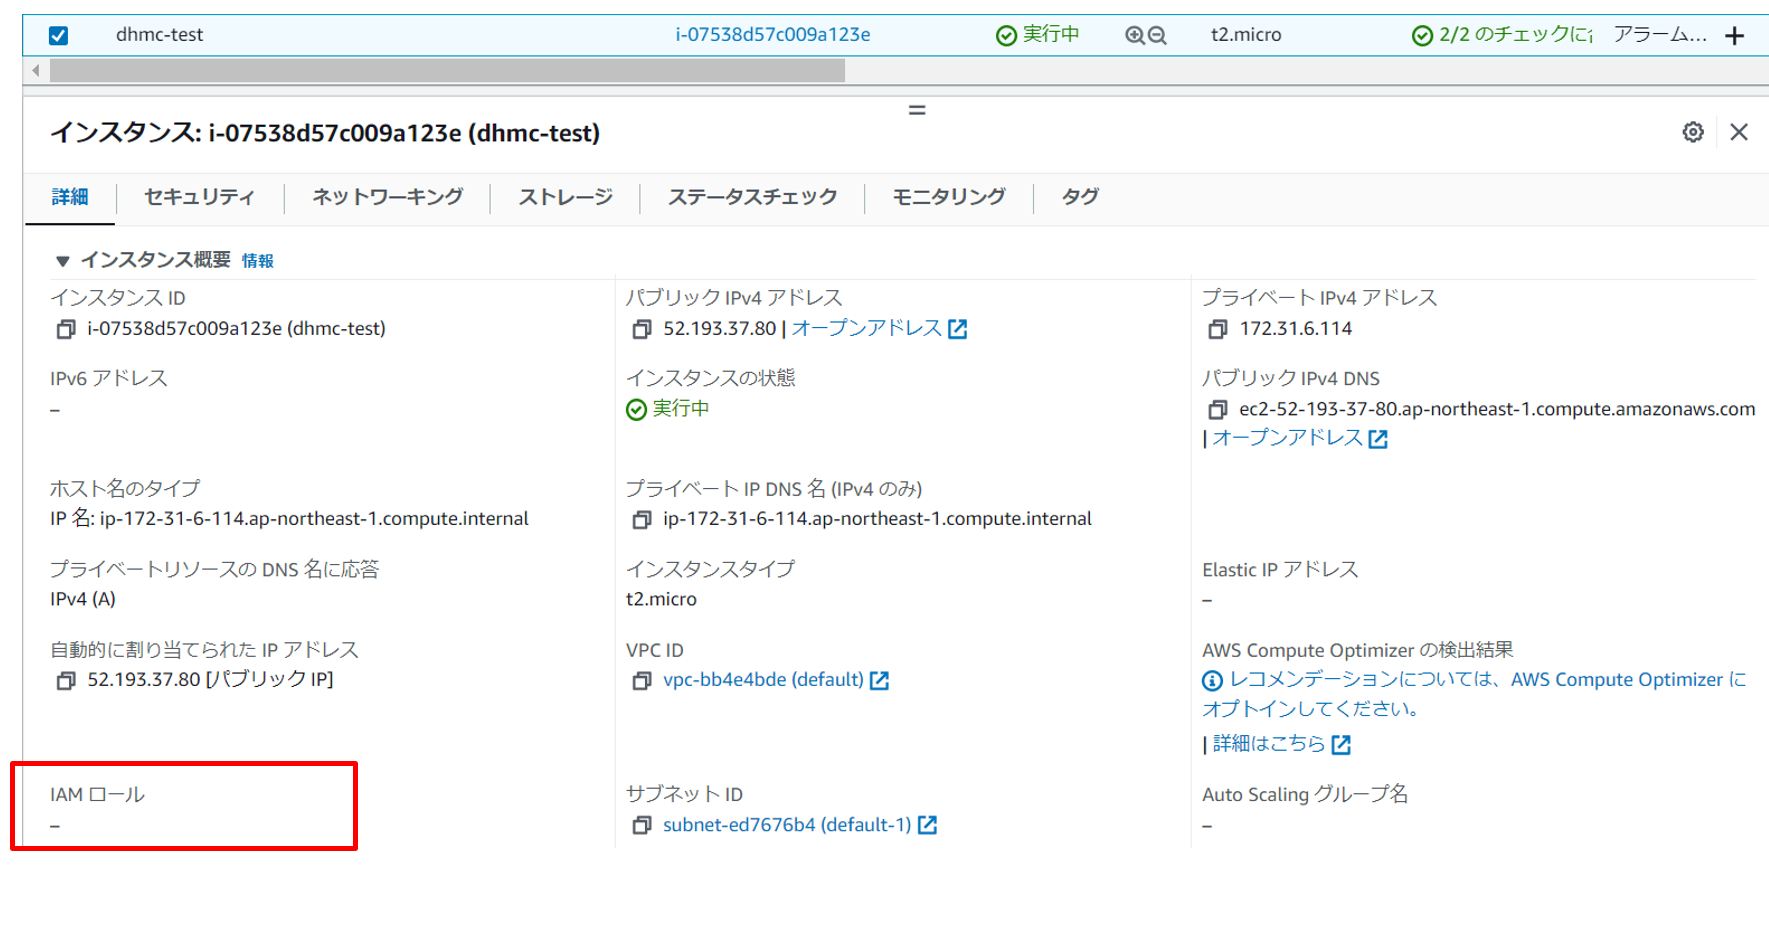
Task: Click the horizontal scrollbar left arrow
Action: (x=36, y=70)
